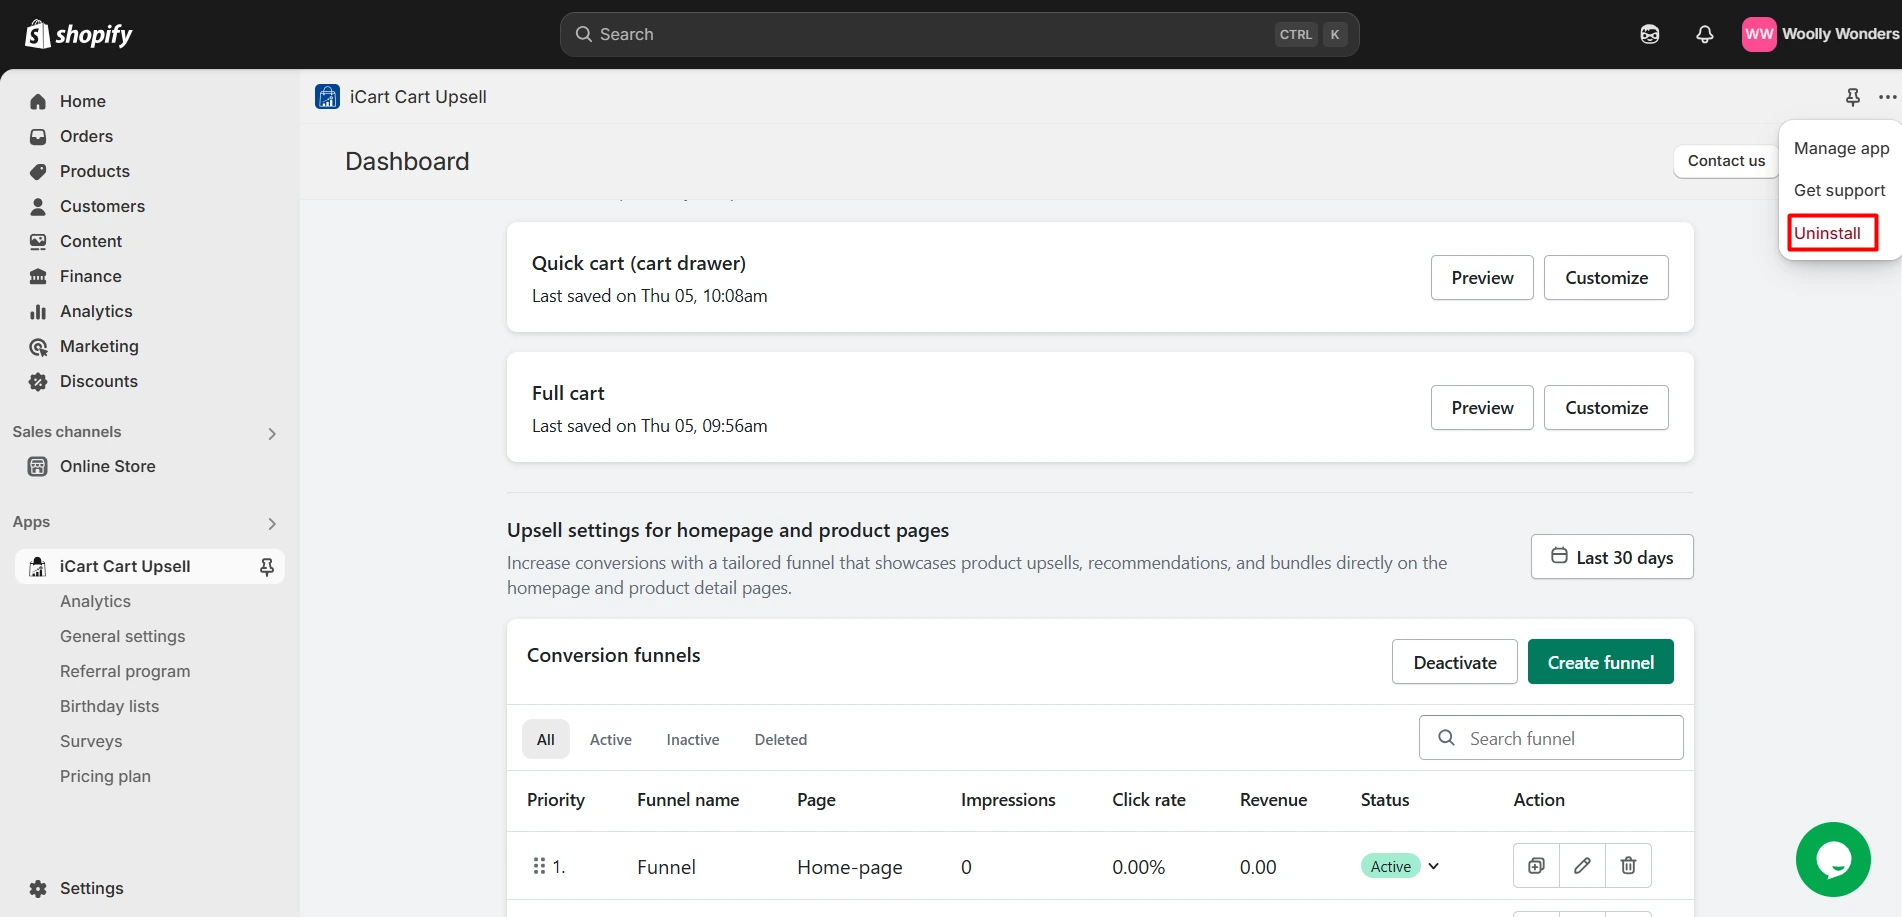Open Surveys page
This screenshot has width=1902, height=917.
(91, 741)
